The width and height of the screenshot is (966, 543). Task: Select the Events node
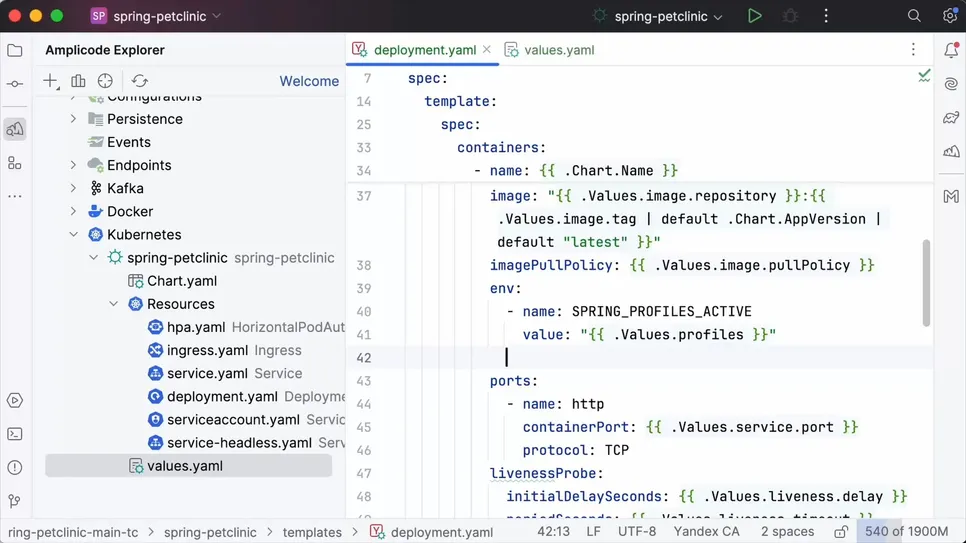point(129,142)
